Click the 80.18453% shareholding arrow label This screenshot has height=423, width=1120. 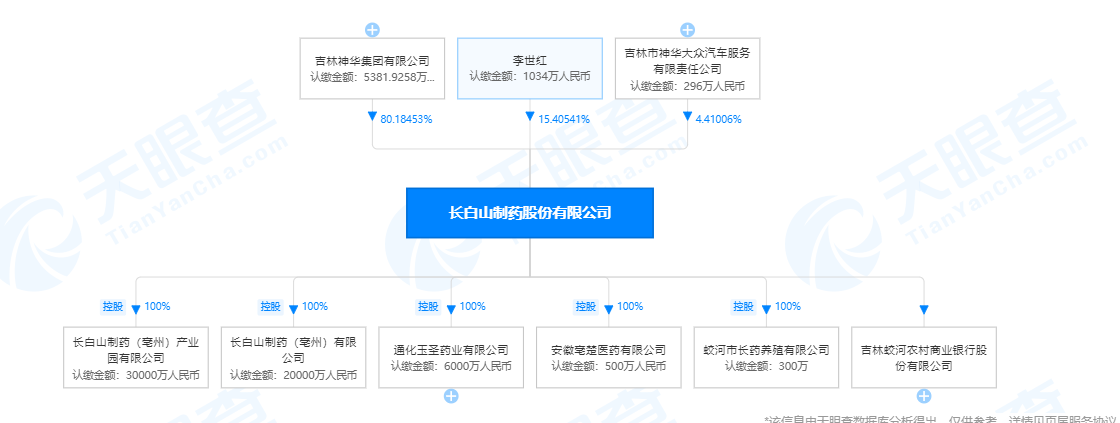click(x=405, y=119)
